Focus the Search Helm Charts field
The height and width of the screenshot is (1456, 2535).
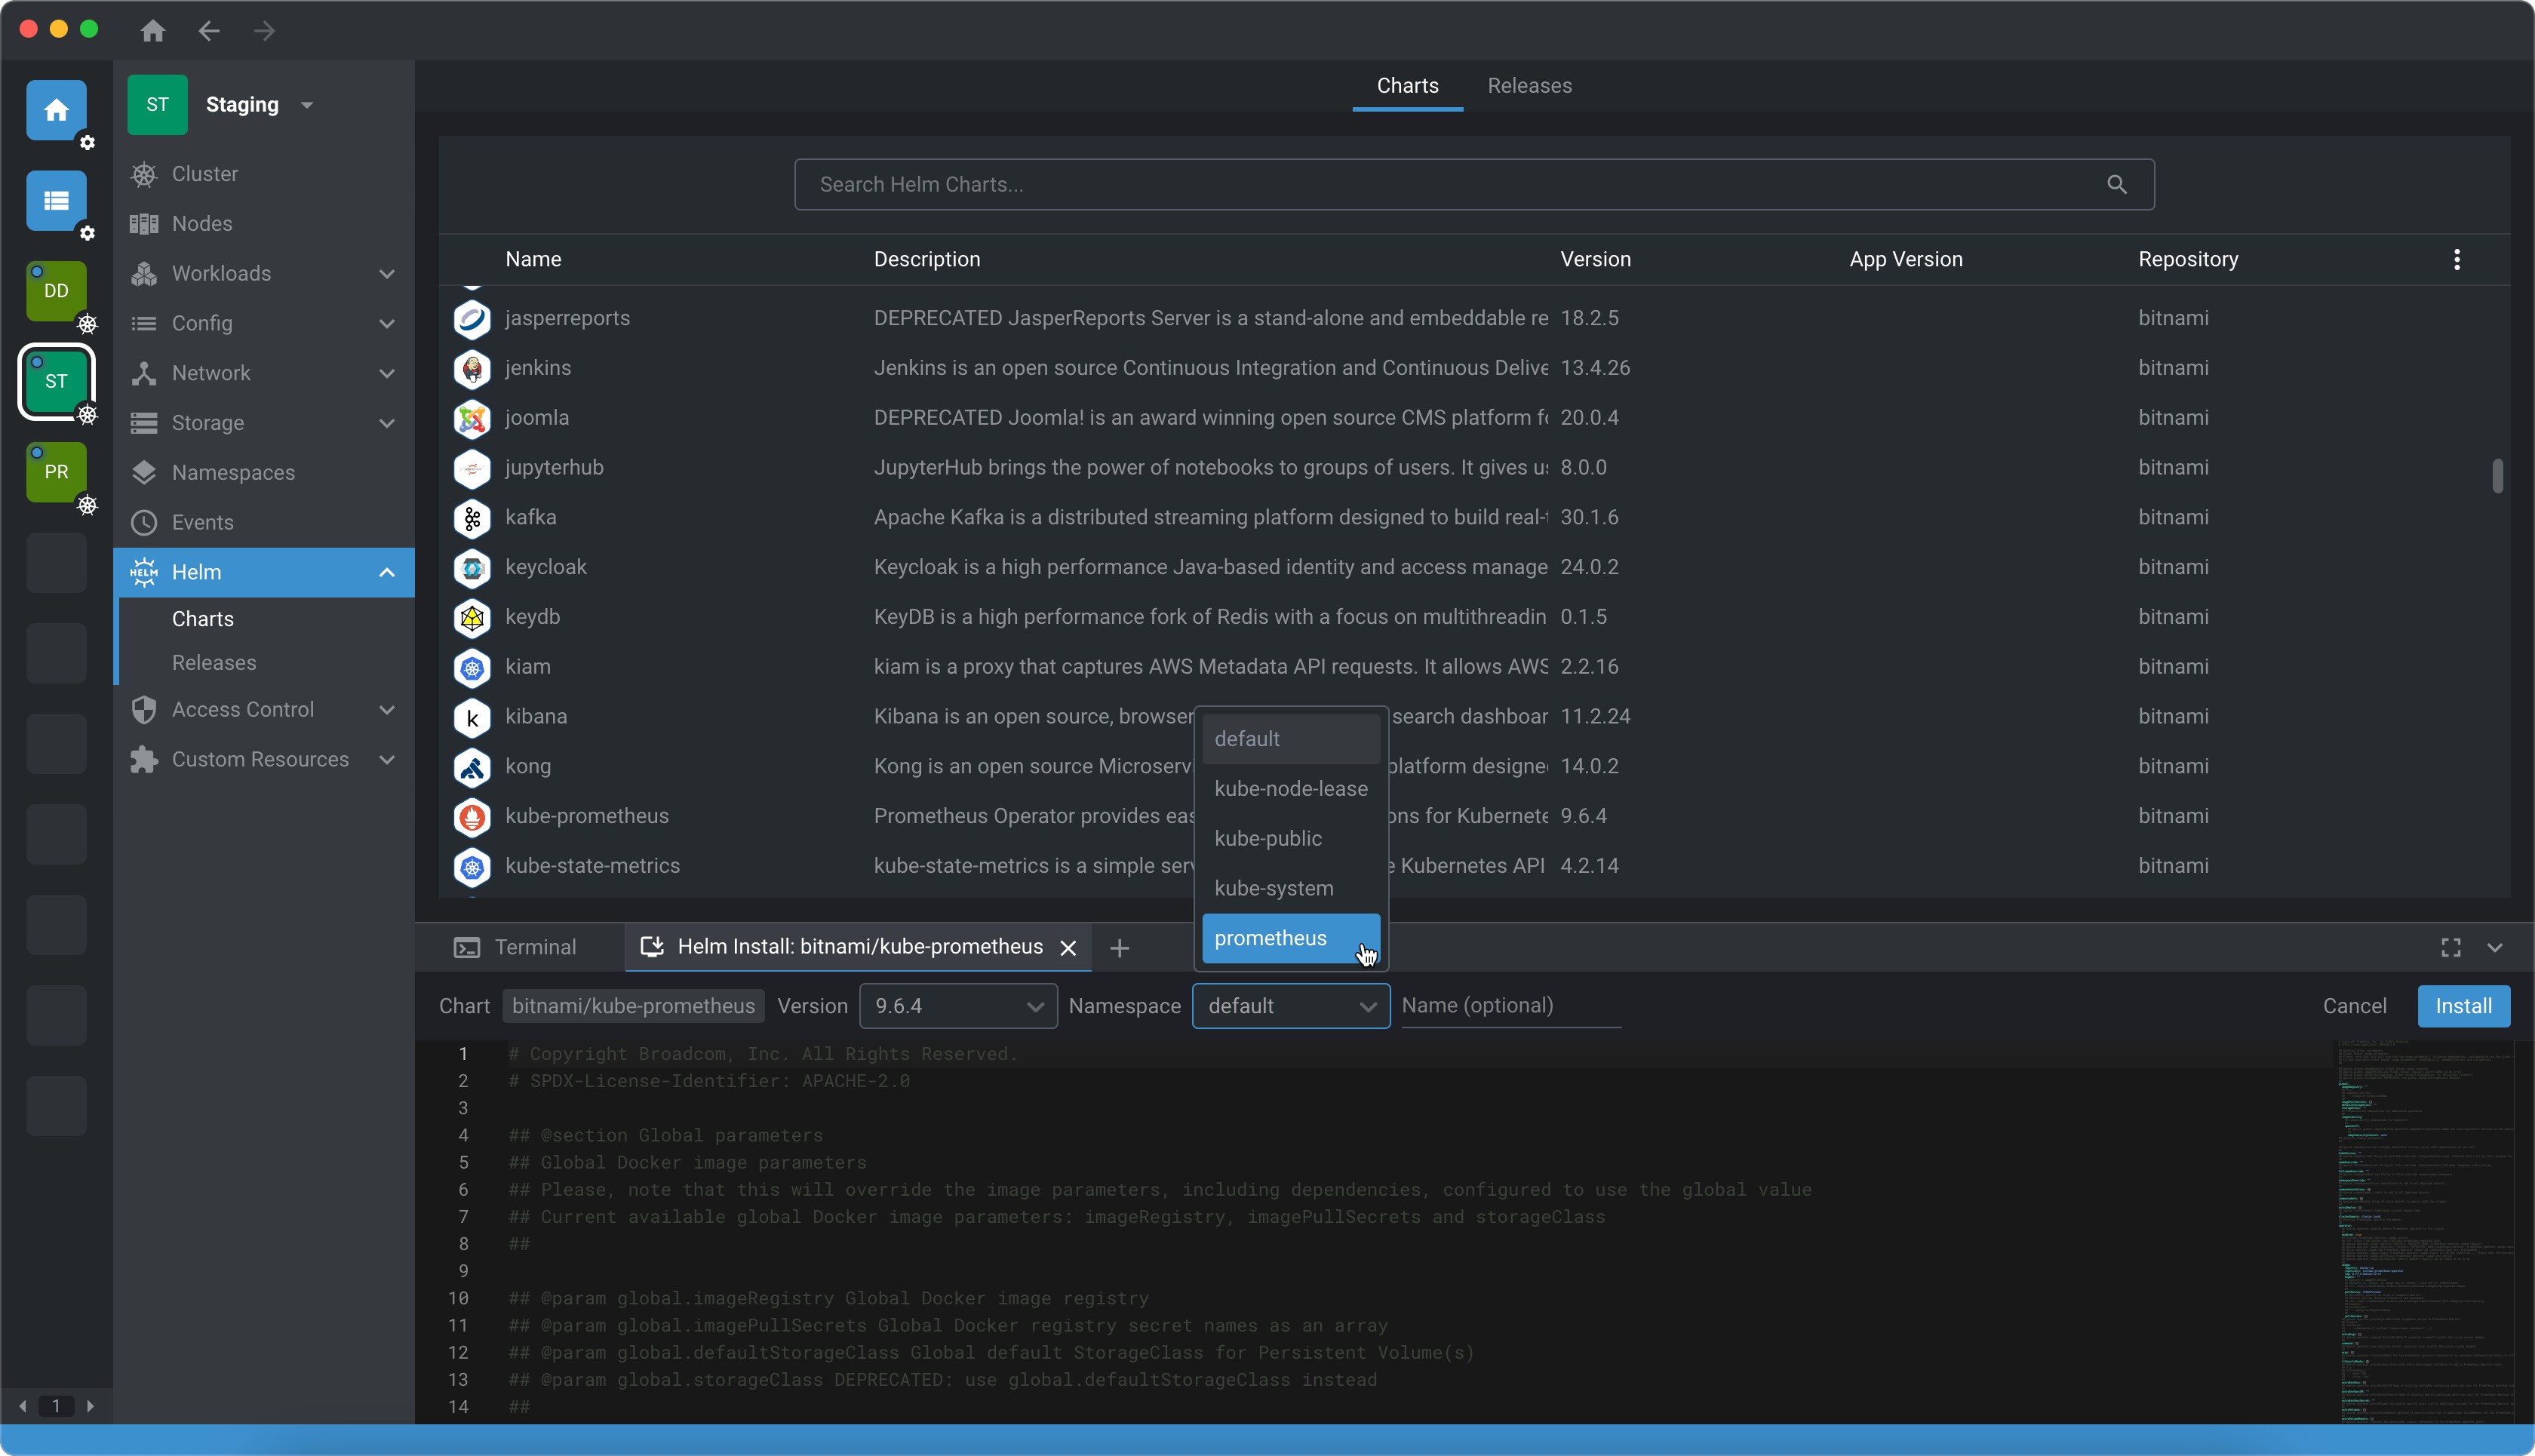tap(1450, 184)
